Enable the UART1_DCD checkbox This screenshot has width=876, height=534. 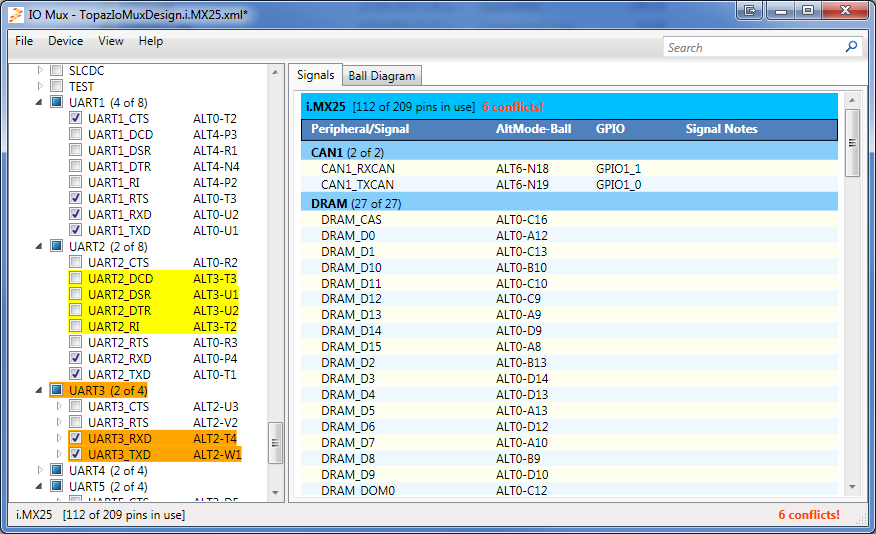(x=75, y=134)
